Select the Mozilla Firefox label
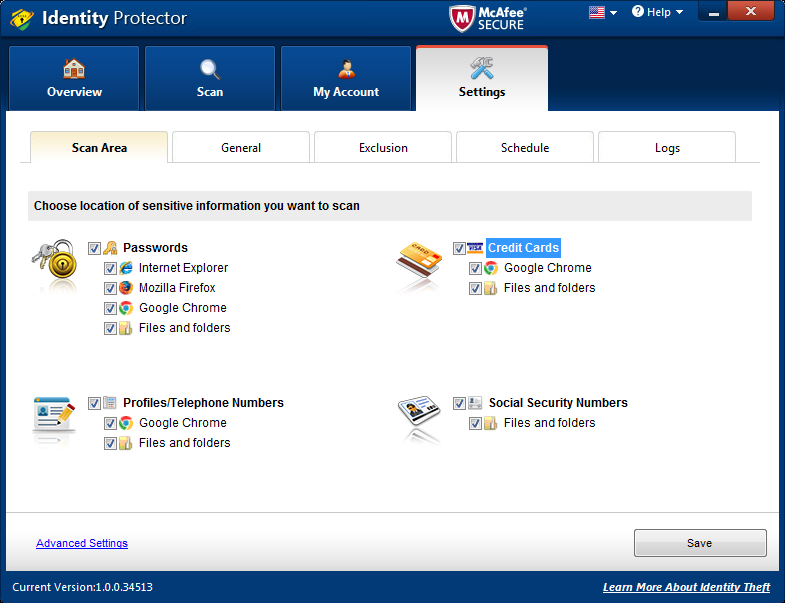This screenshot has height=603, width=785. (x=177, y=287)
